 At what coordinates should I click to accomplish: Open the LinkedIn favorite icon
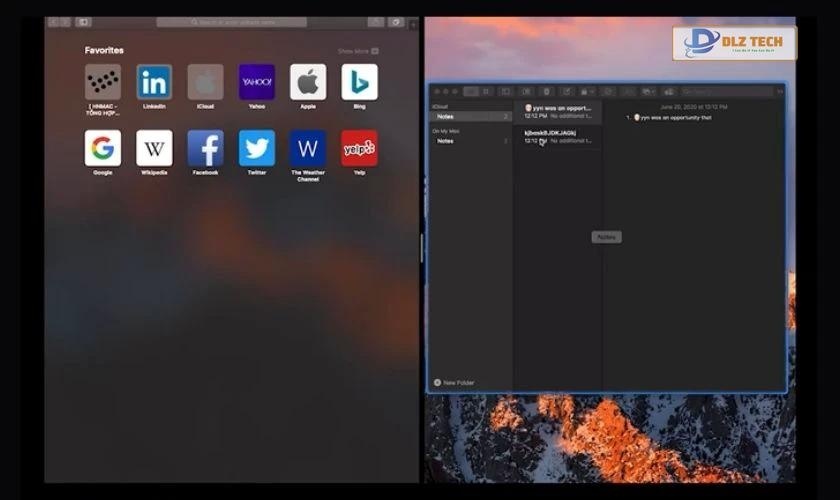tap(154, 82)
